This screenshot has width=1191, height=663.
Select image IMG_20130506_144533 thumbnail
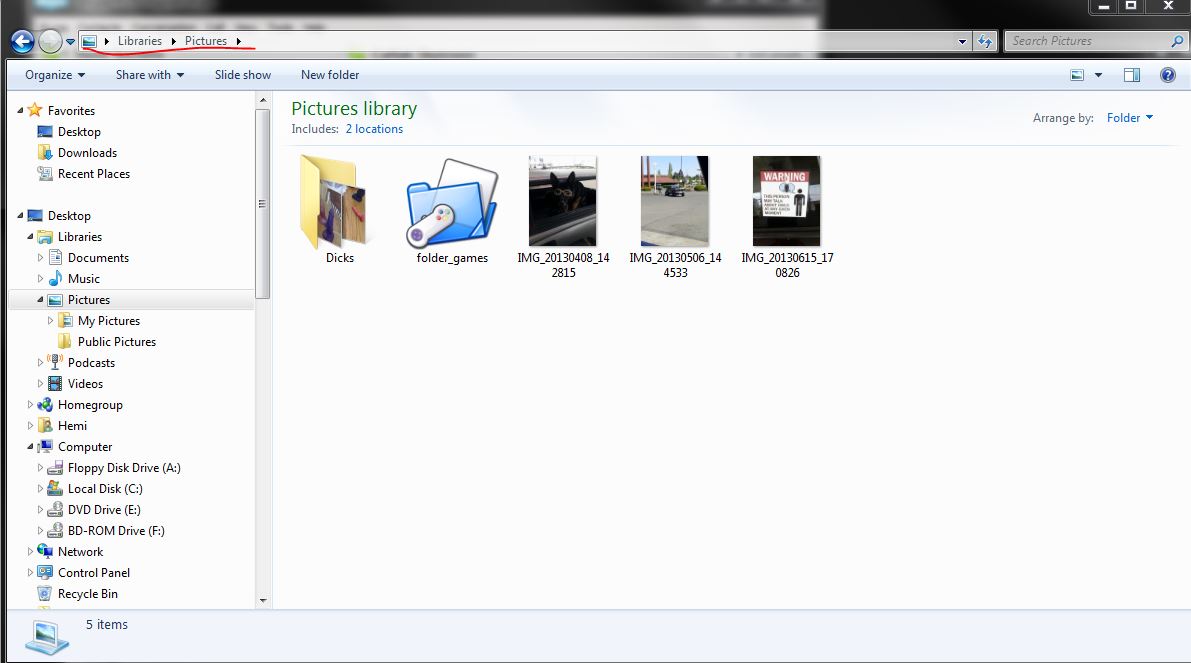tap(674, 201)
